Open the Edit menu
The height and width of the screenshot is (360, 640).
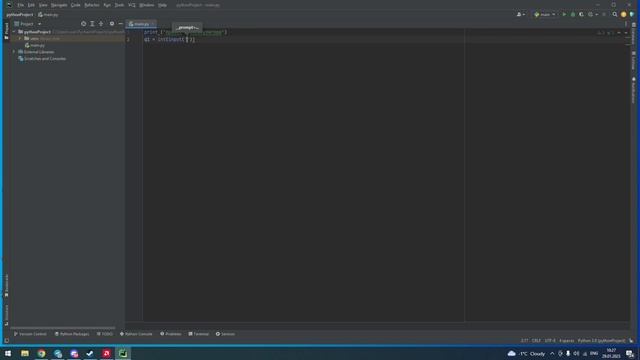pos(31,5)
